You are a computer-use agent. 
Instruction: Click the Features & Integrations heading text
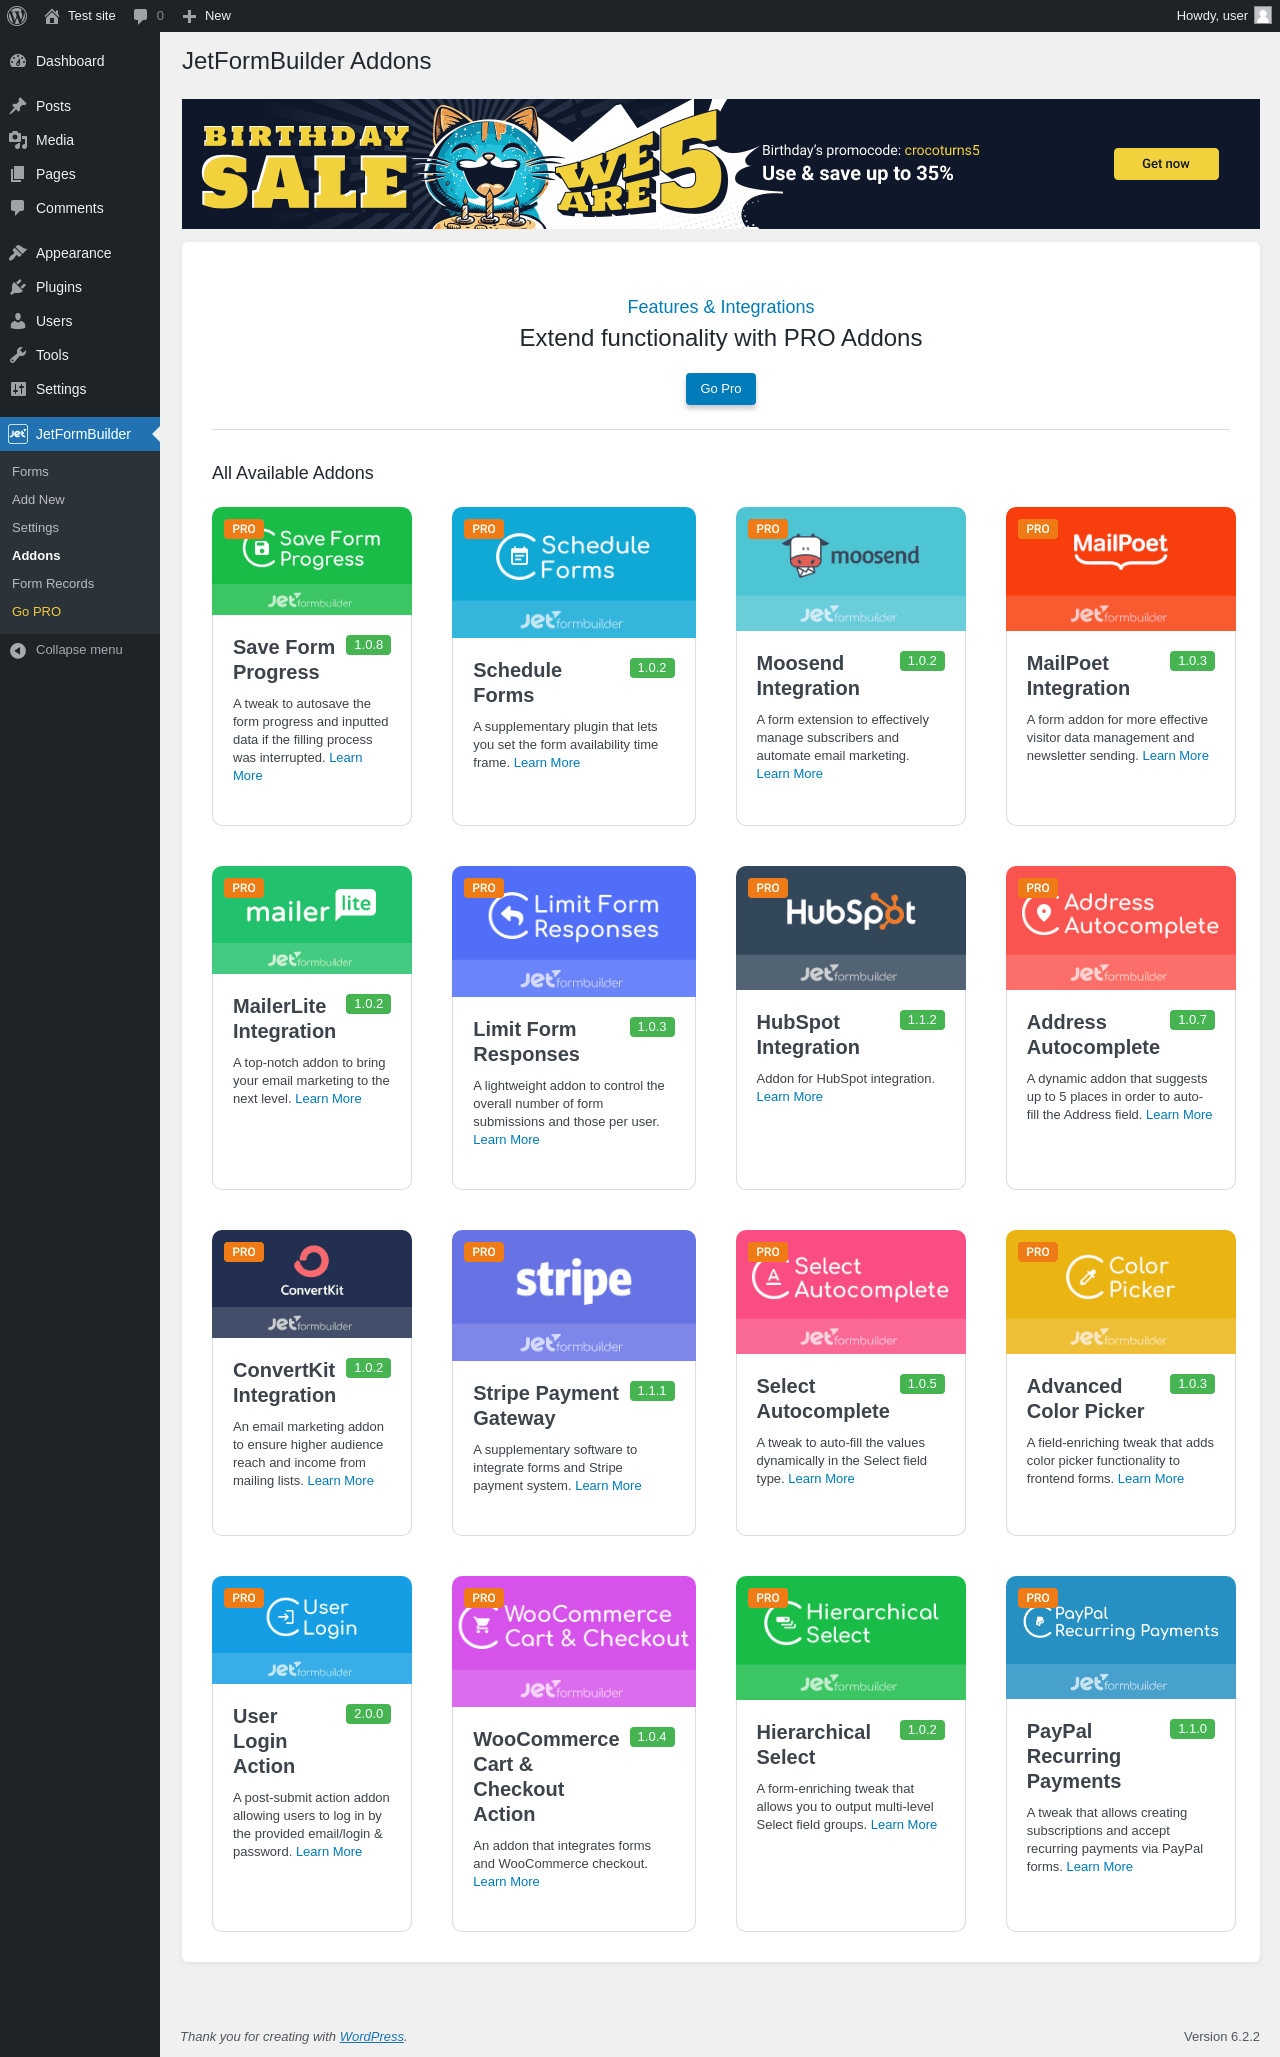pos(721,307)
